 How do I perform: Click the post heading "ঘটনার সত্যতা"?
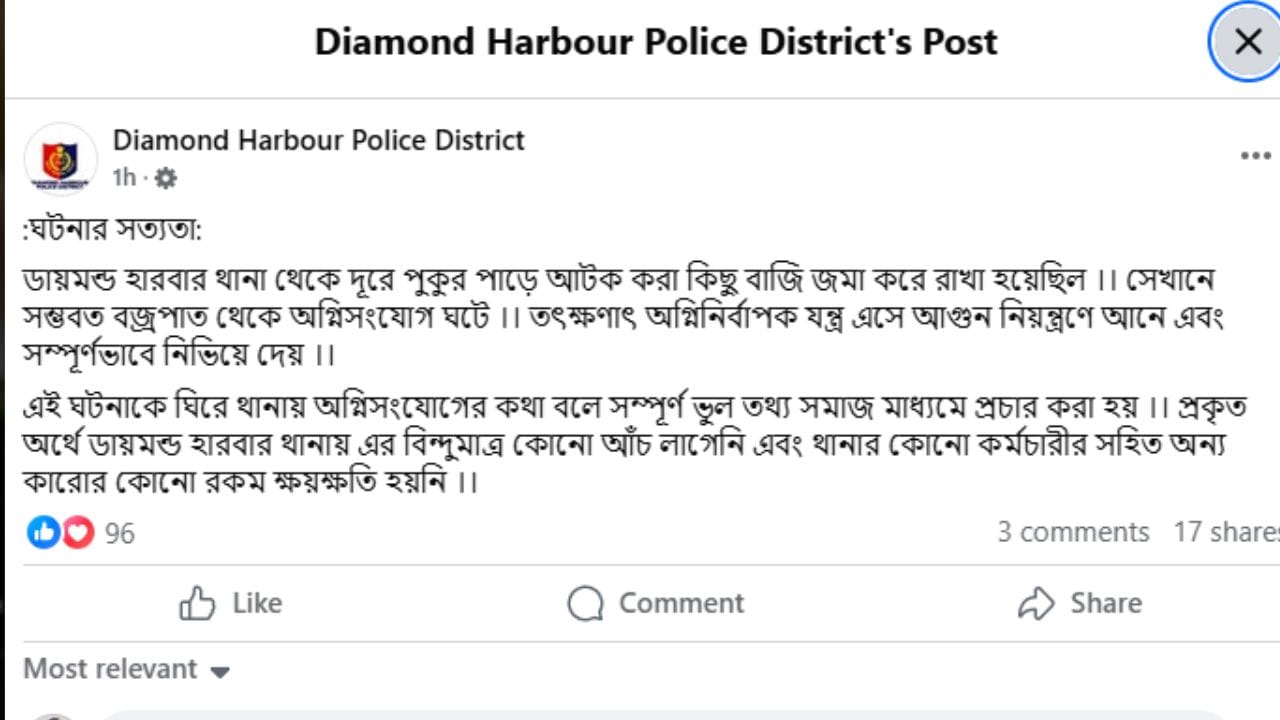(112, 230)
